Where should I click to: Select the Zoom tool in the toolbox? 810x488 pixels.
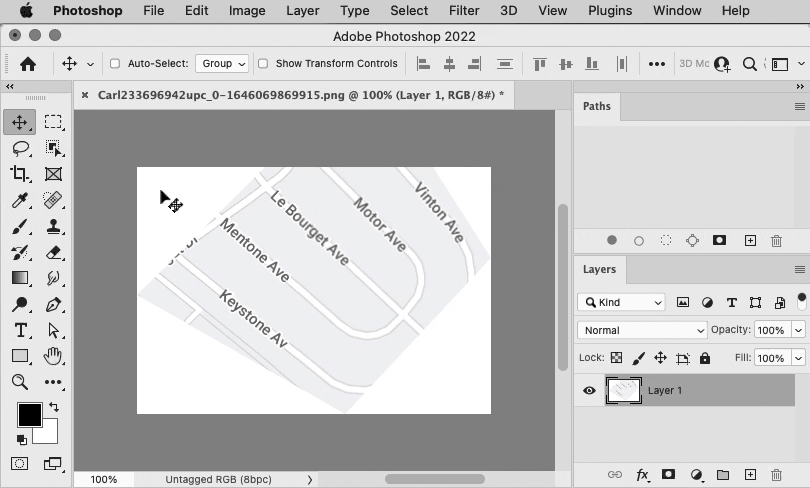coord(20,382)
